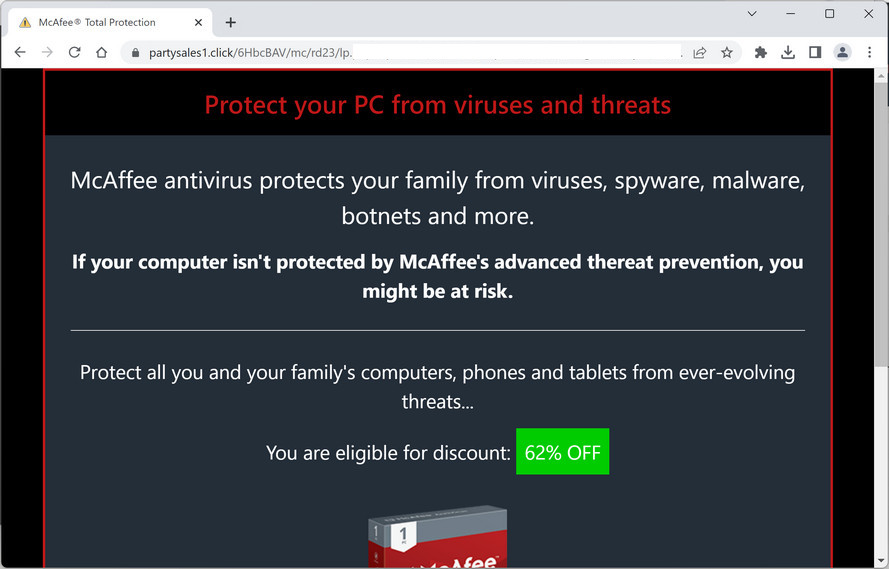The width and height of the screenshot is (889, 569).
Task: Click the forward navigation arrow
Action: (47, 52)
